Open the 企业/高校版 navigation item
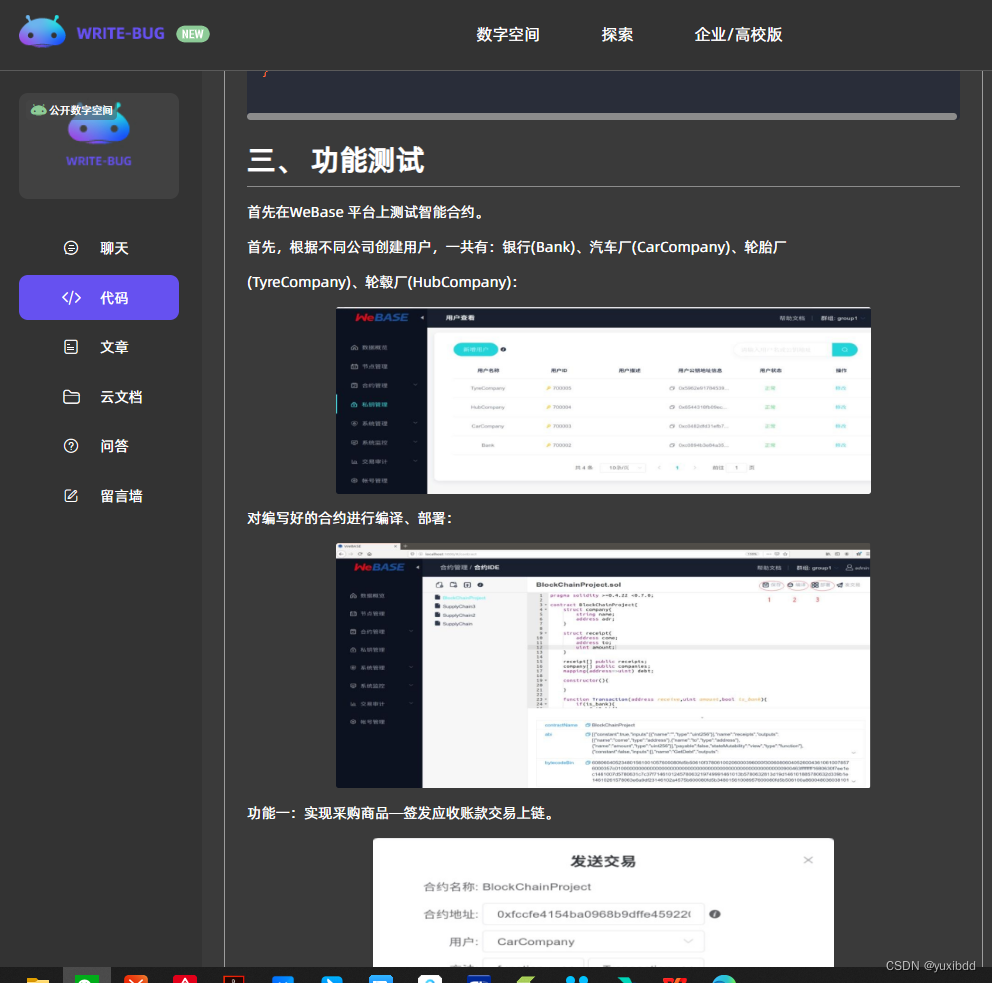The width and height of the screenshot is (992, 983). coord(738,34)
